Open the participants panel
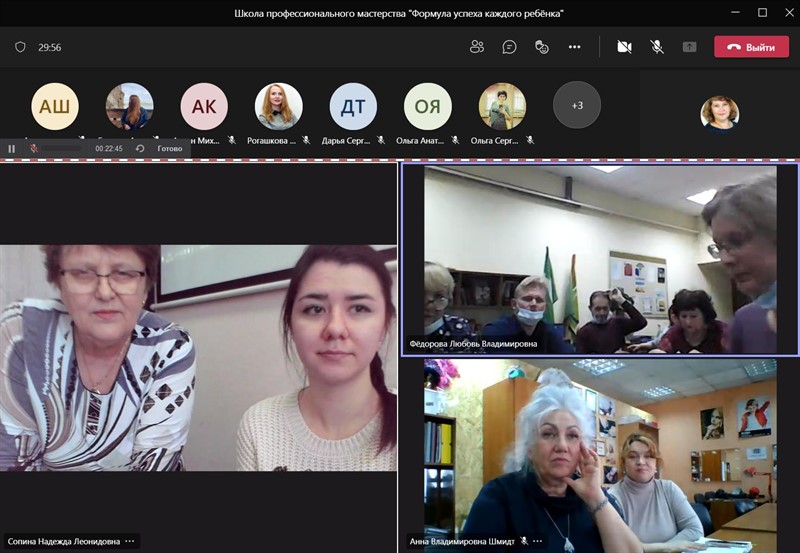 [477, 47]
